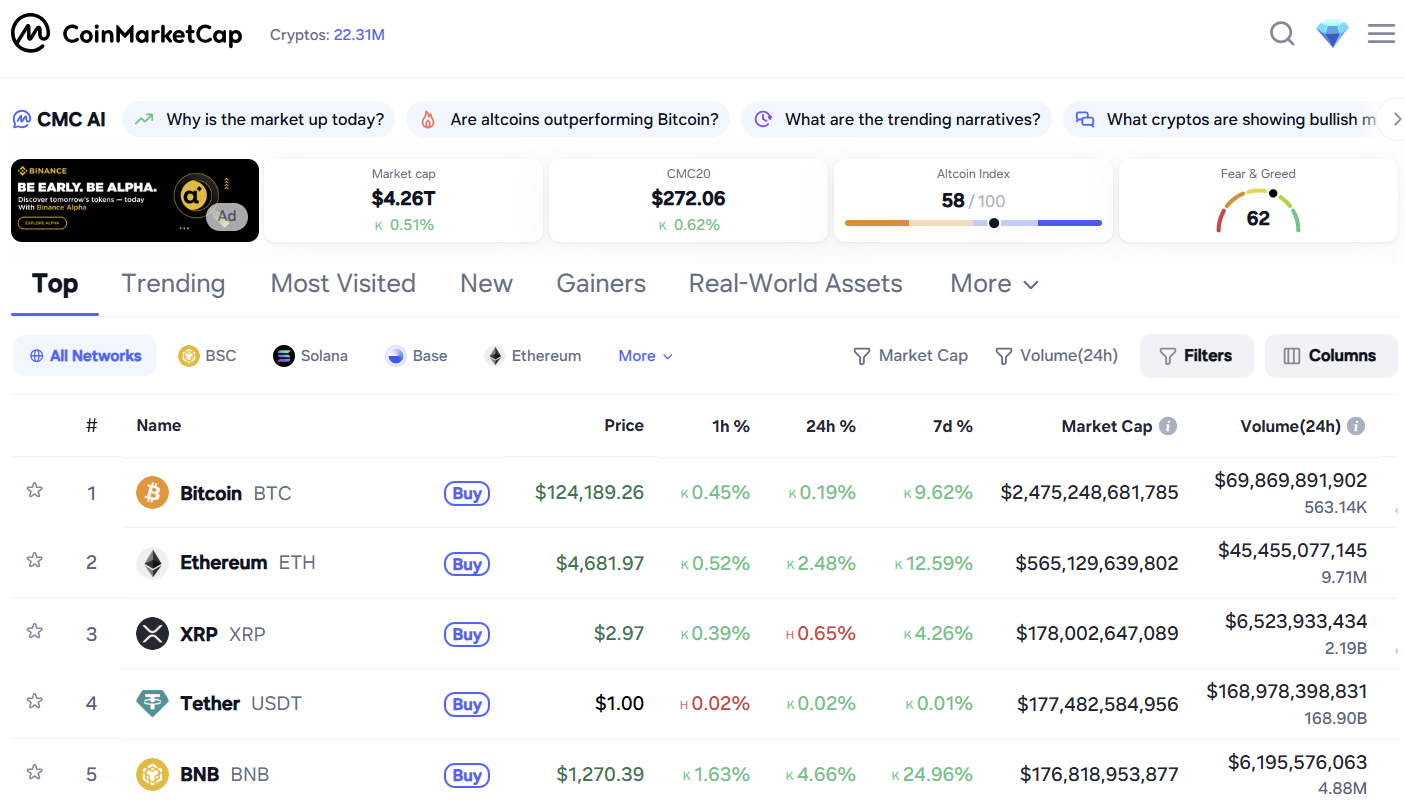Switch to the Gainers tab
The width and height of the screenshot is (1405, 807).
click(601, 284)
